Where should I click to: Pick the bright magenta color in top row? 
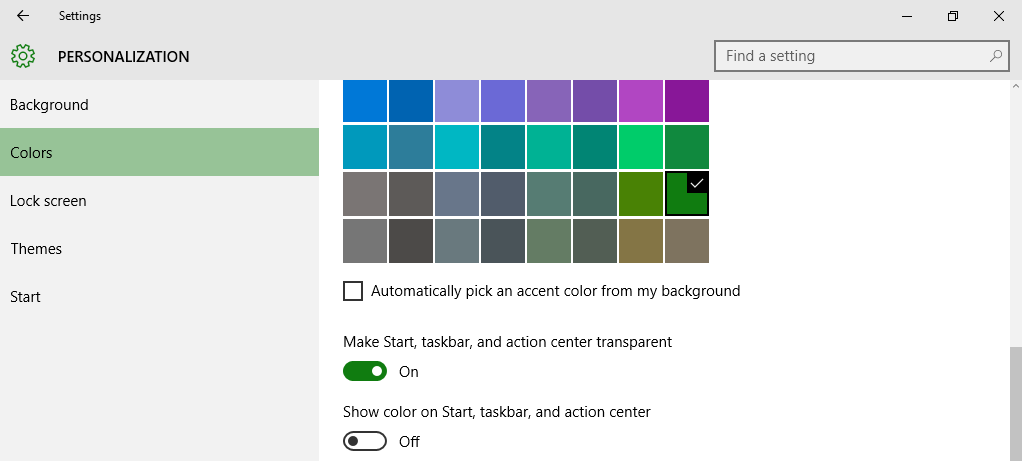tap(640, 100)
